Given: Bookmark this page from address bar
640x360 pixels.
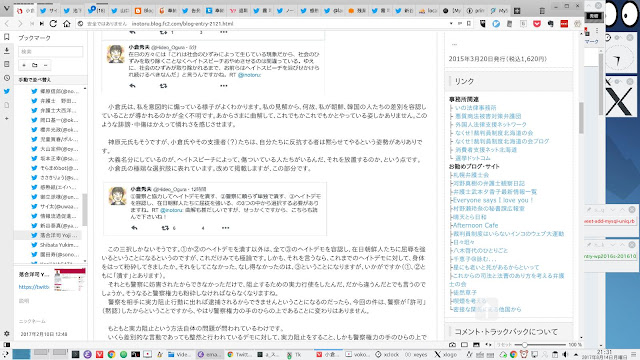Looking at the screenshot, I should [x=469, y=24].
